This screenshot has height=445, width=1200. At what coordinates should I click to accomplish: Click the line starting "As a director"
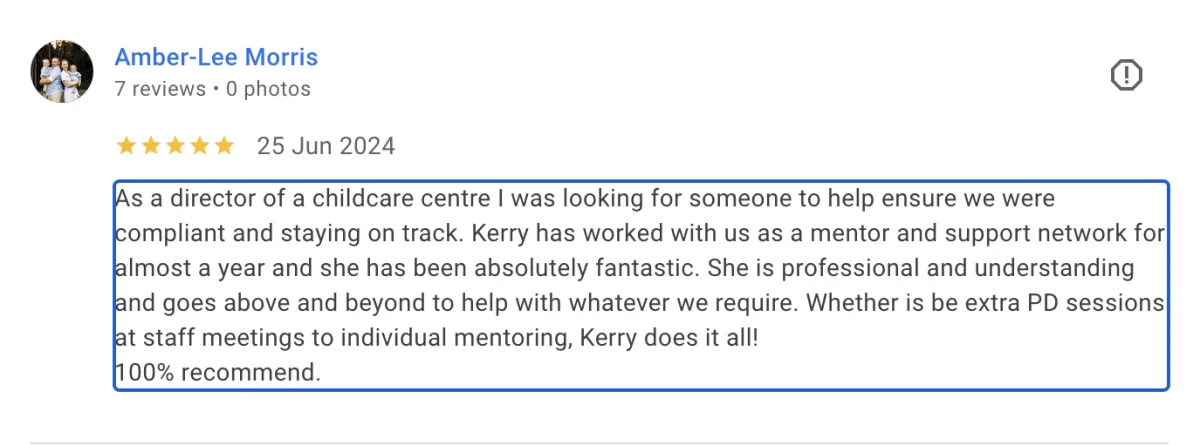coord(585,199)
